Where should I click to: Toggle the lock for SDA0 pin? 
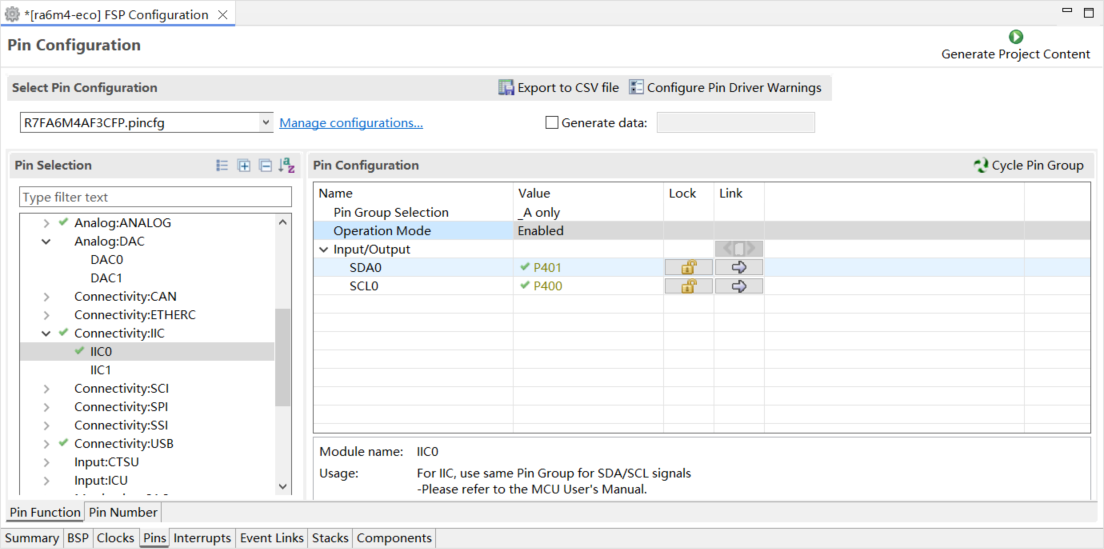(x=688, y=268)
